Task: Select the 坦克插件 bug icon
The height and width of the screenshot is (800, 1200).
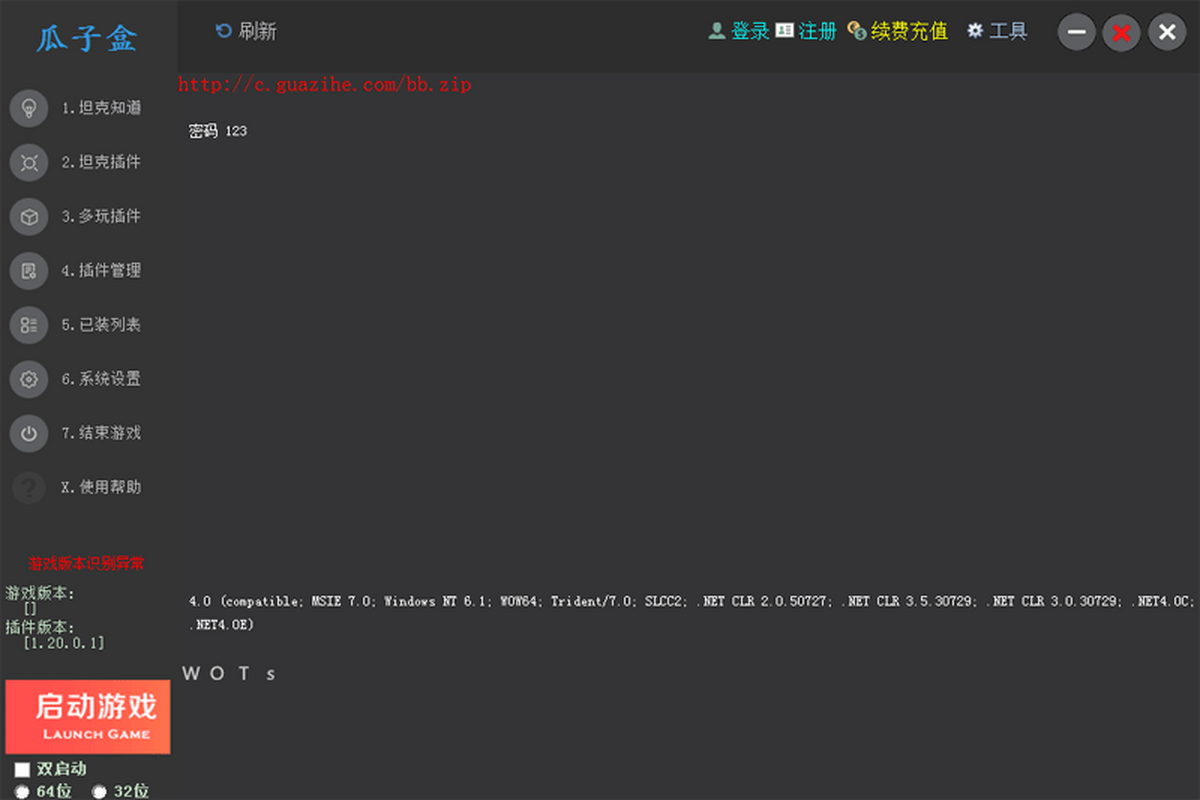Action: [29, 162]
